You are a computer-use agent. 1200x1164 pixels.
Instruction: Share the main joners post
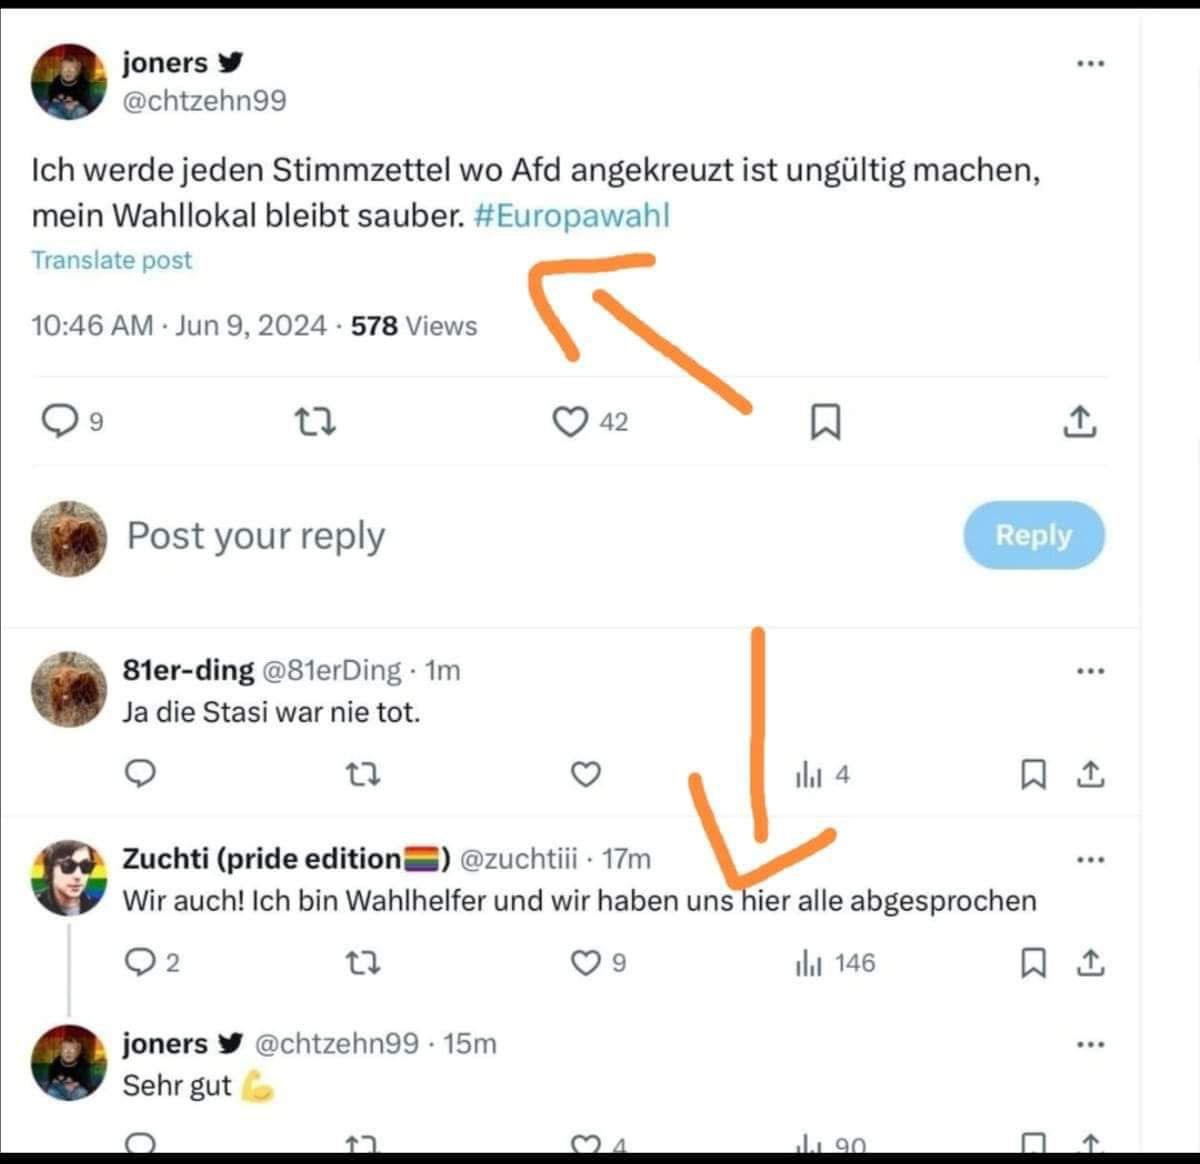click(1079, 421)
